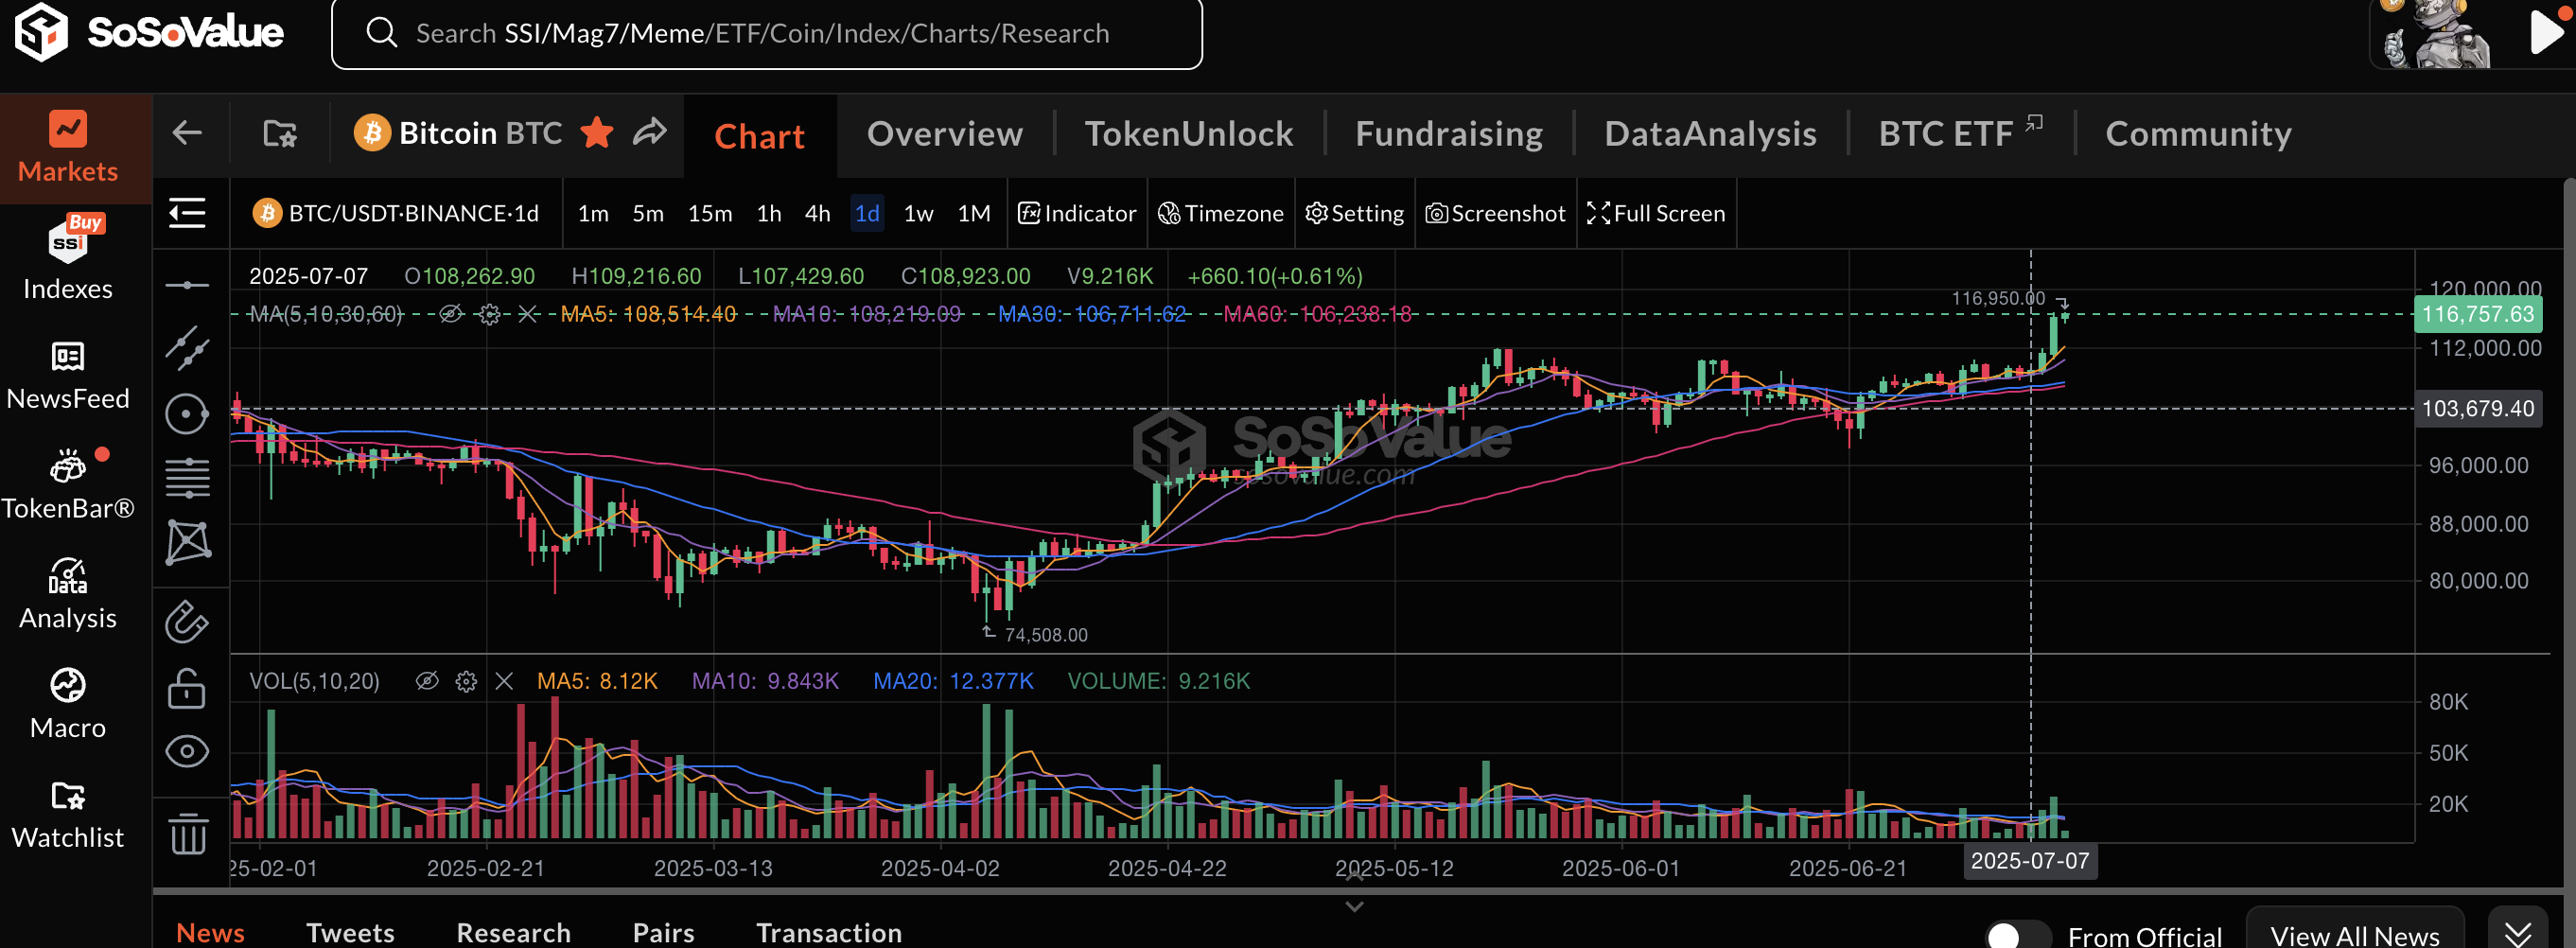Open the Tweets tab below chart
Image resolution: width=2576 pixels, height=948 pixels.
pos(350,932)
